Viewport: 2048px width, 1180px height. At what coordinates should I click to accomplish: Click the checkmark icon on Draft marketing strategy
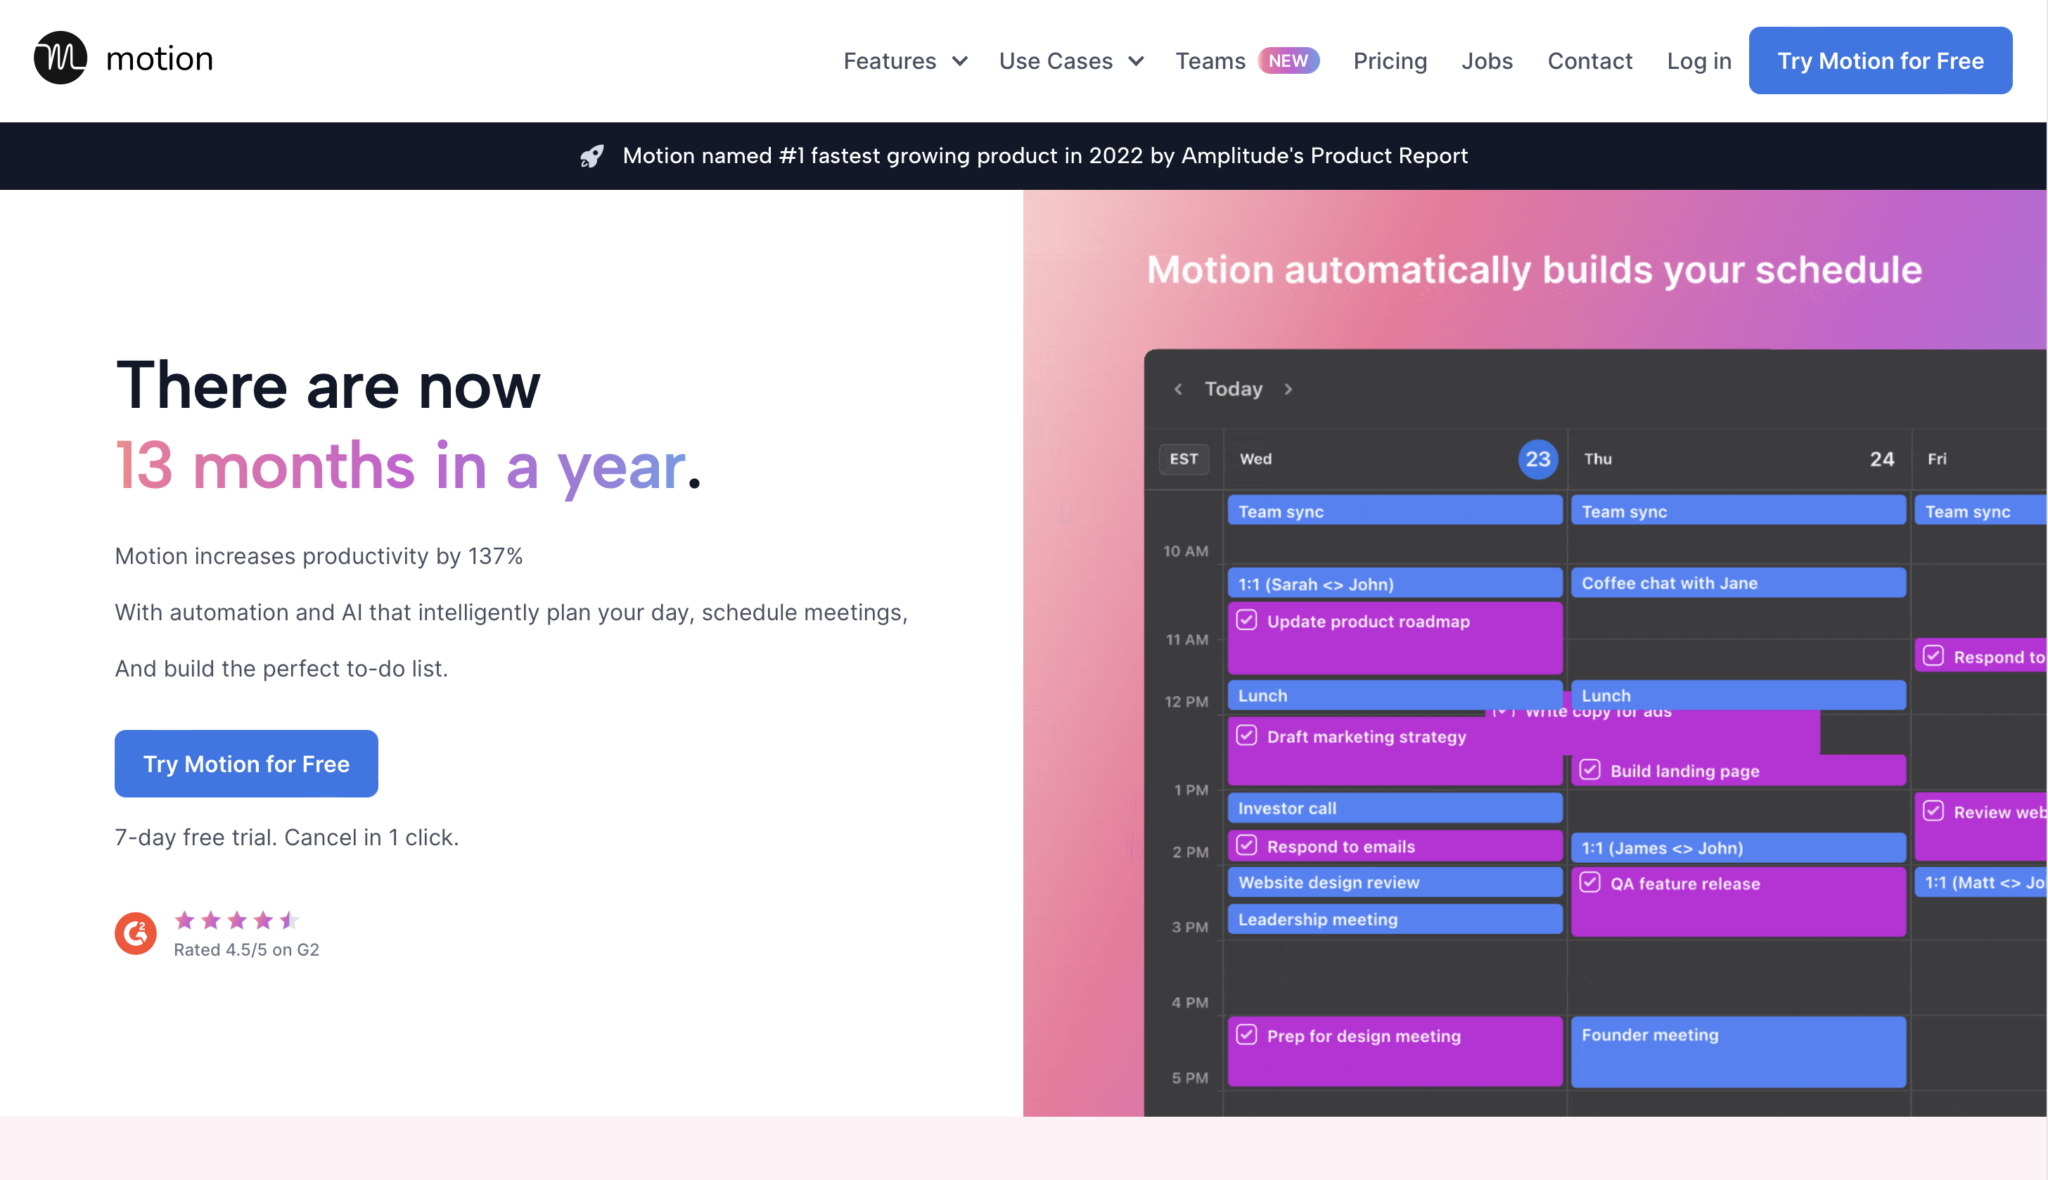click(x=1245, y=735)
